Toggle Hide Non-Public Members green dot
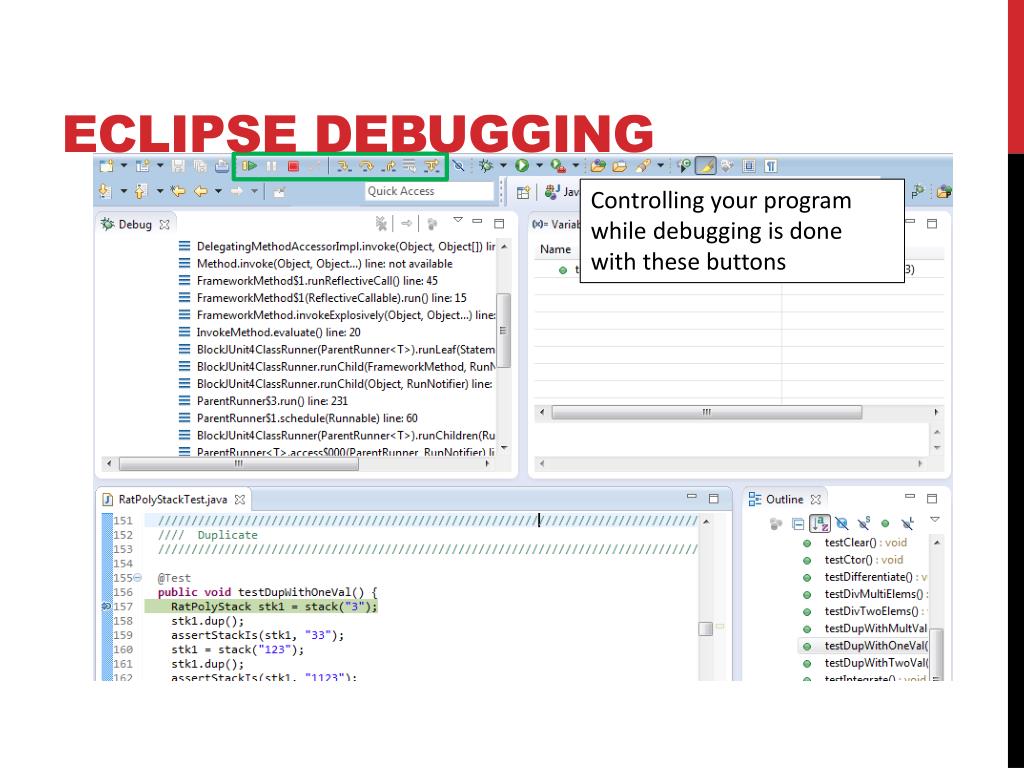The image size is (1024, 768). coord(886,524)
